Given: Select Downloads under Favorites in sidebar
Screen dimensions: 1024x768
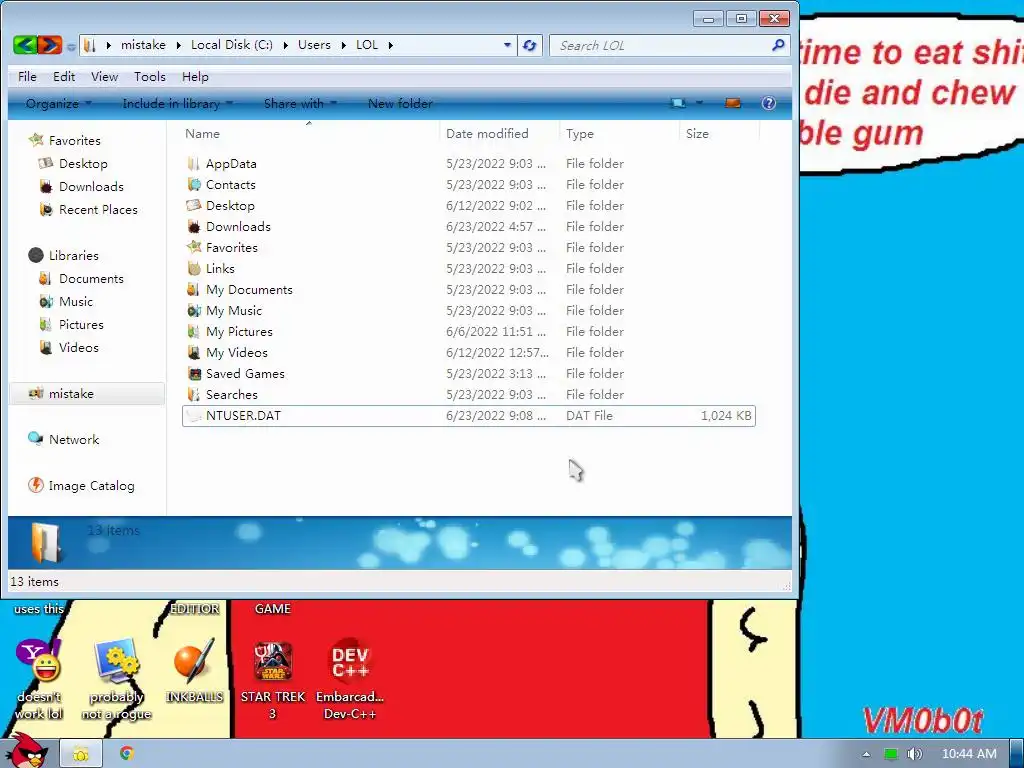Looking at the screenshot, I should (x=81, y=187).
